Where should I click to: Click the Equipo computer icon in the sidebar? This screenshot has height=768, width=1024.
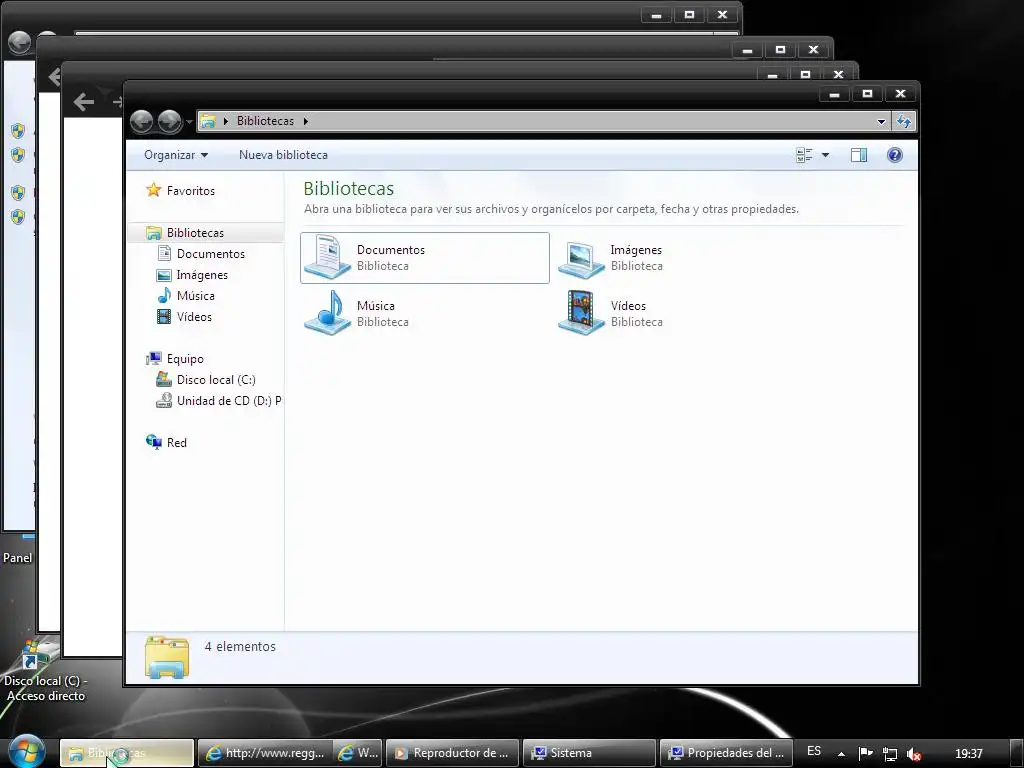[154, 359]
